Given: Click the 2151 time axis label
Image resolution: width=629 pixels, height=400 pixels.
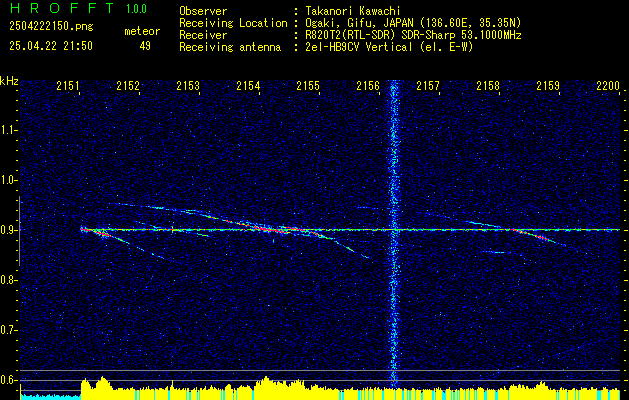Looking at the screenshot, I should click(68, 86).
